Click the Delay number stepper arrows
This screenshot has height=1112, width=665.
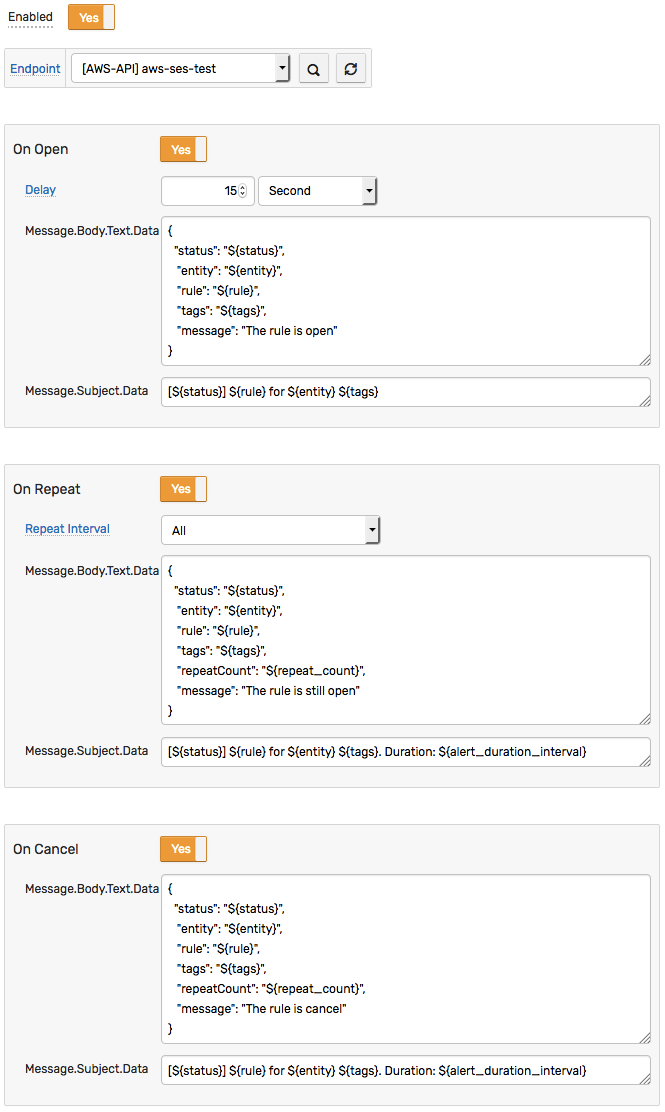(242, 191)
